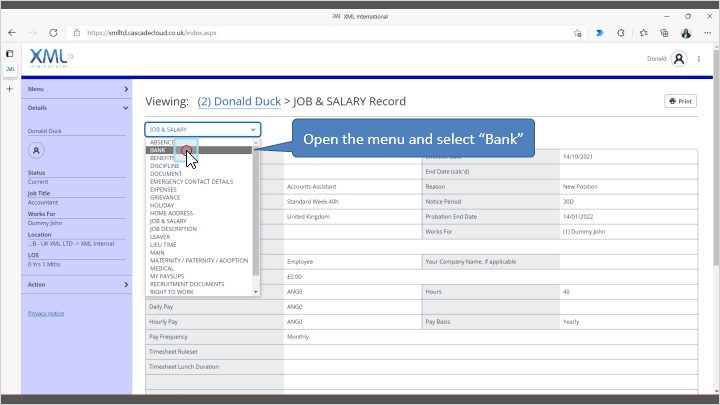Select EMERGENCY CONTACT DETAILS option
Image resolution: width=720 pixels, height=405 pixels.
tap(199, 181)
